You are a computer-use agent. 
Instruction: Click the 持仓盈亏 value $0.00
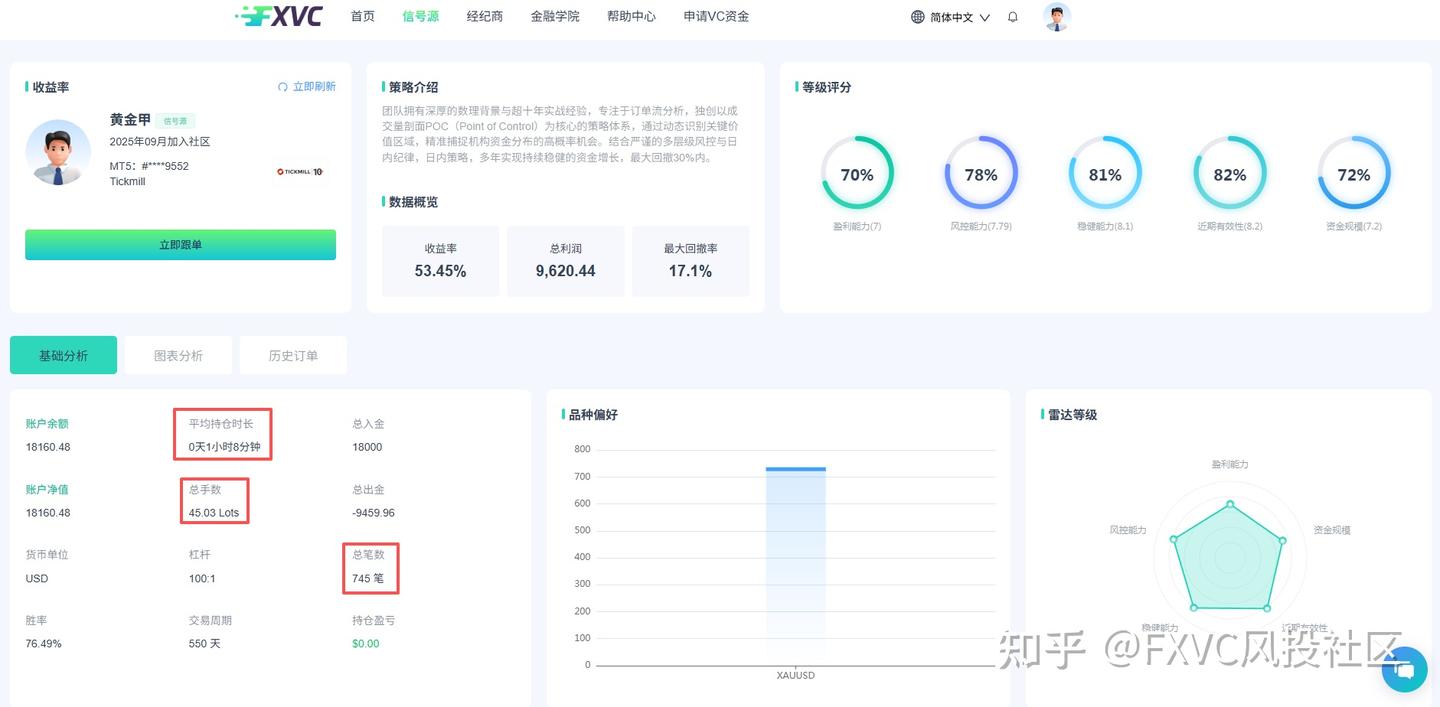click(x=366, y=644)
